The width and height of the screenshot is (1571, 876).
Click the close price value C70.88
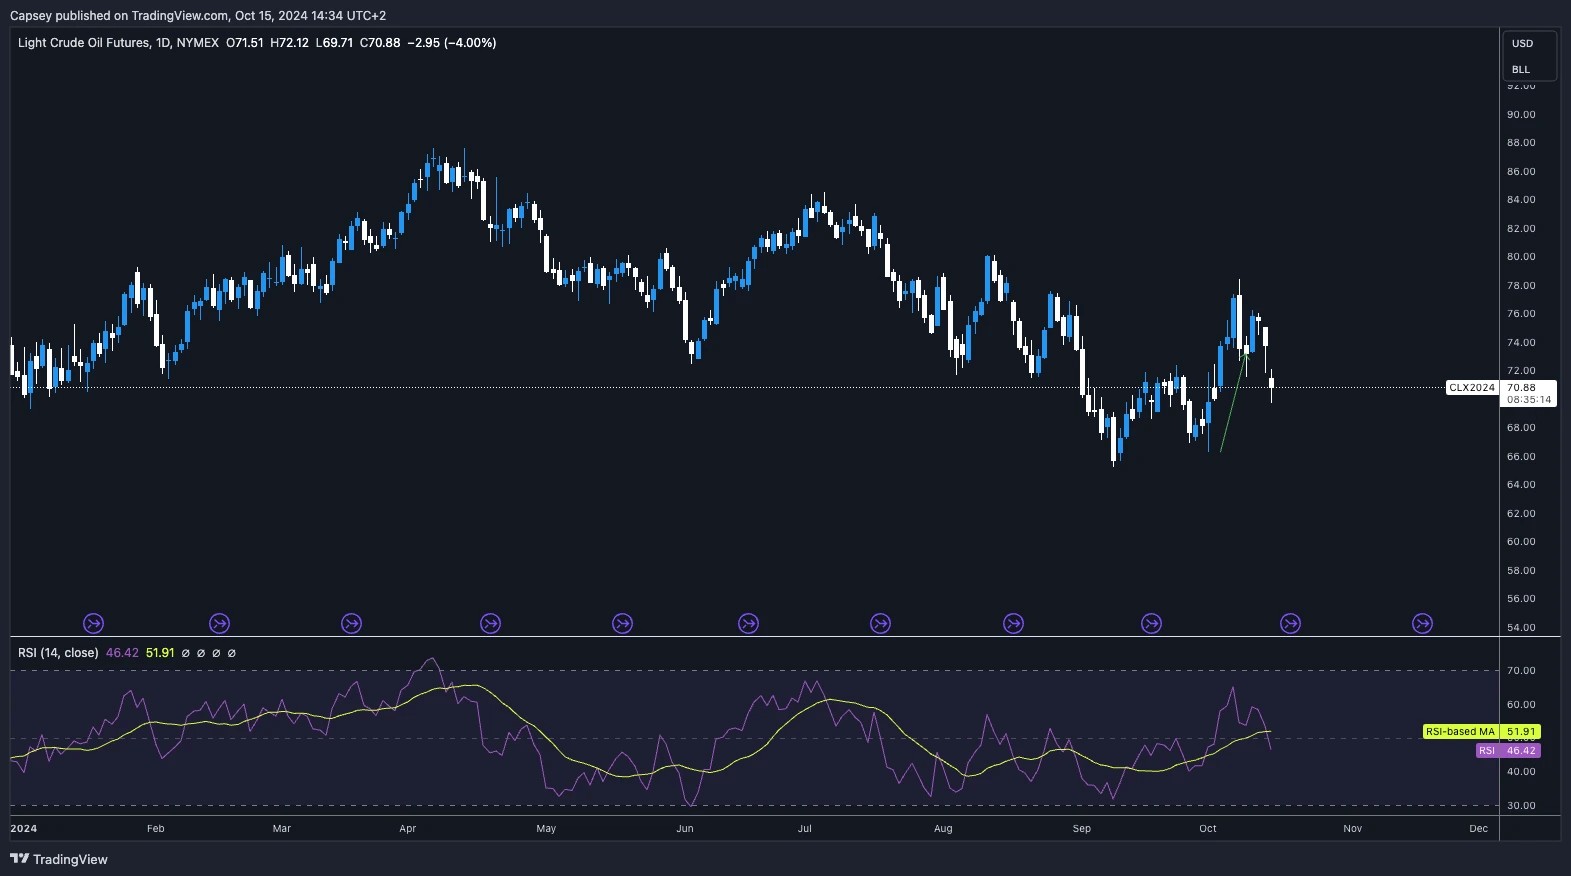[380, 43]
